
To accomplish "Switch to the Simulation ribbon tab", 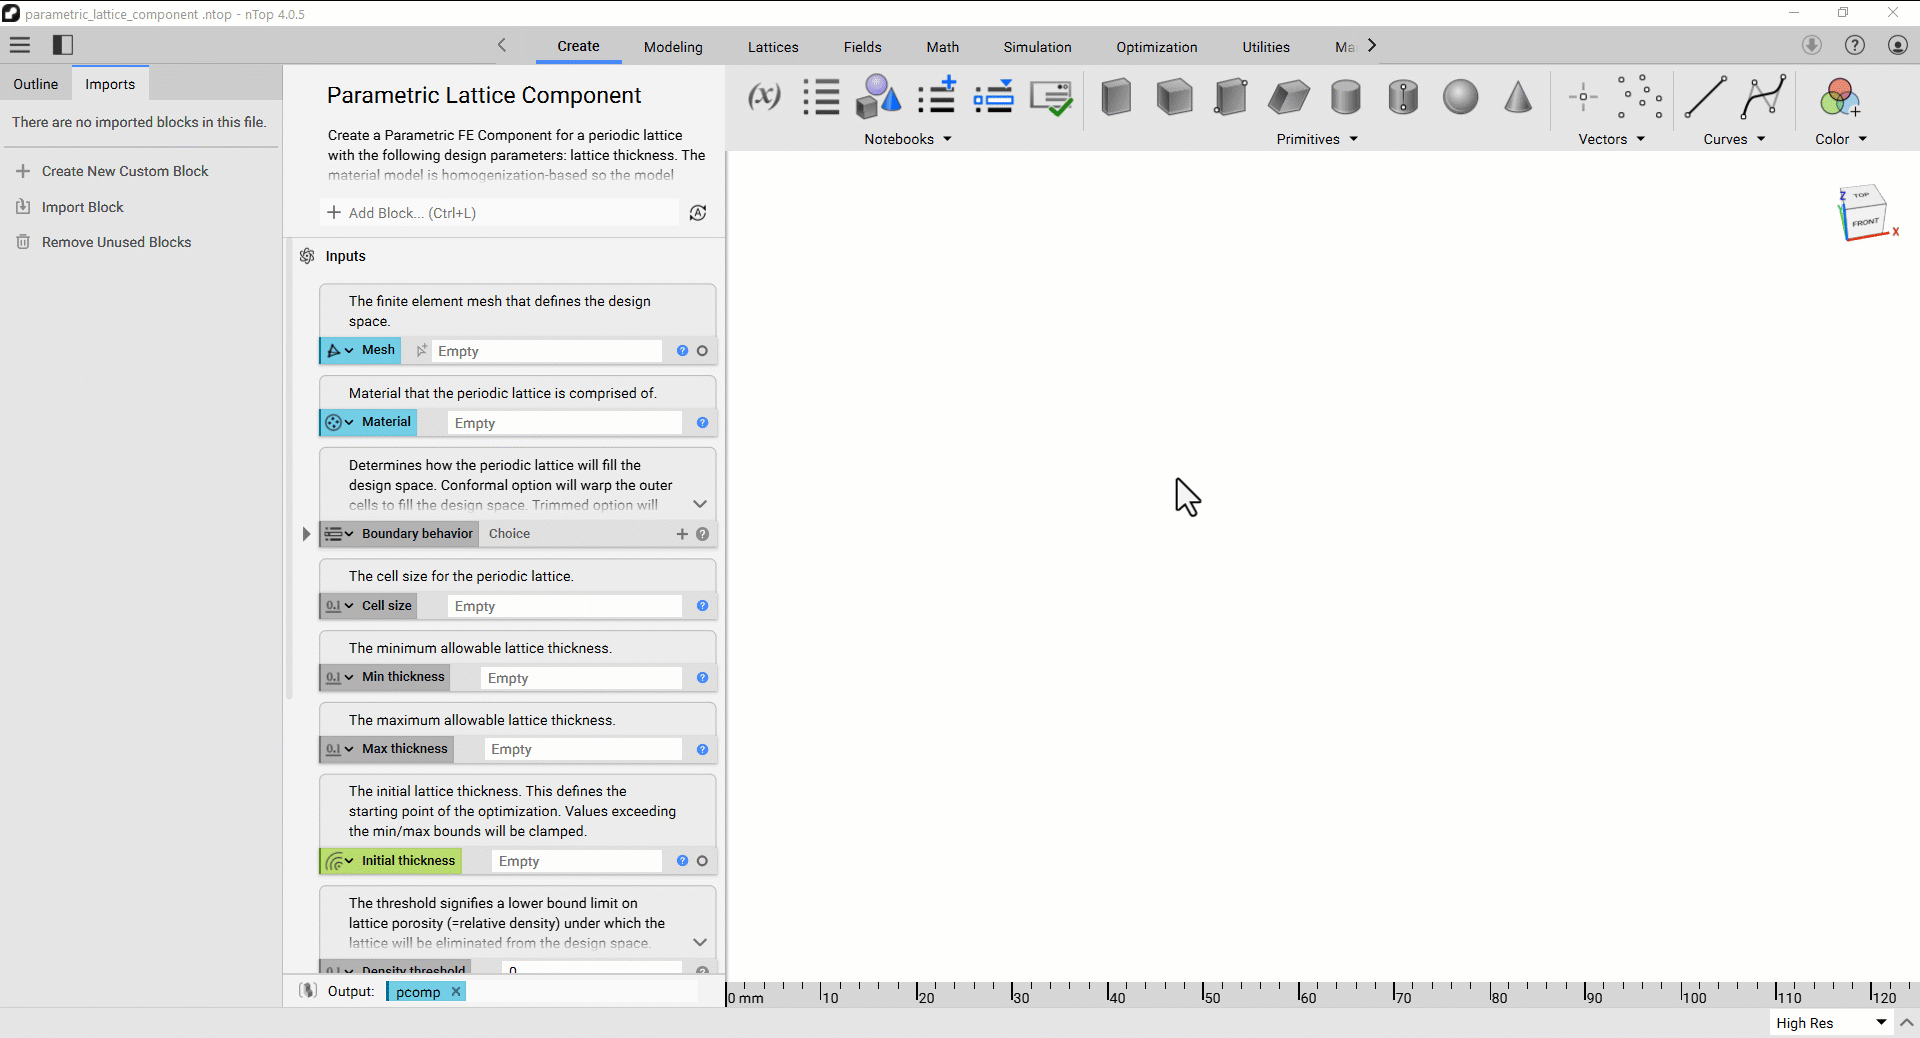I will tap(1037, 47).
